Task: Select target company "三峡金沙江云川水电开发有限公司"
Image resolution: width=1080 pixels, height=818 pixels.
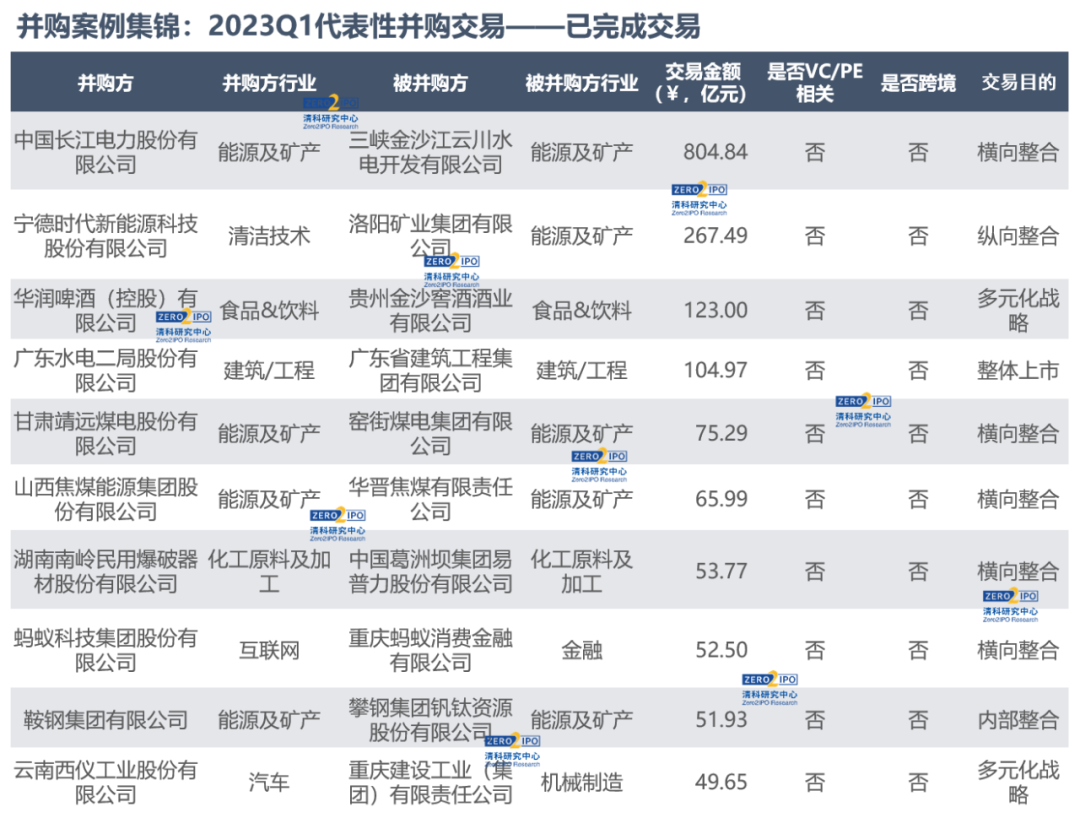Action: 430,152
